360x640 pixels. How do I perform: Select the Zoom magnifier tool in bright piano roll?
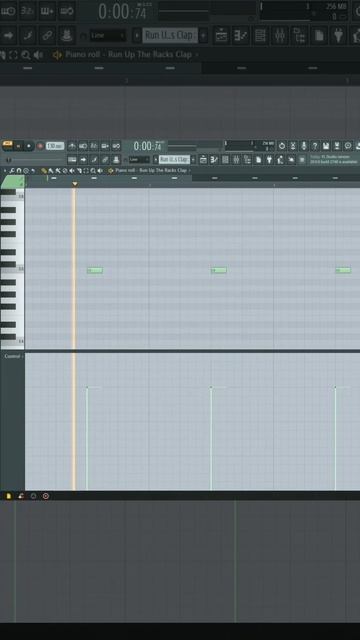coord(93,171)
